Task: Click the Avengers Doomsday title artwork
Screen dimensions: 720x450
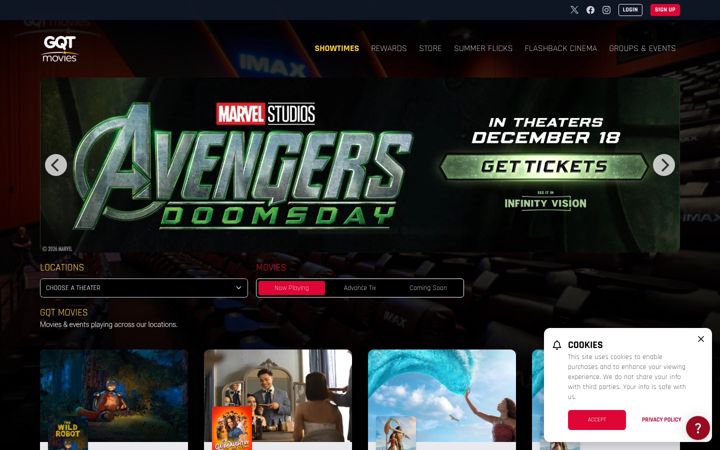Action: coord(243,168)
